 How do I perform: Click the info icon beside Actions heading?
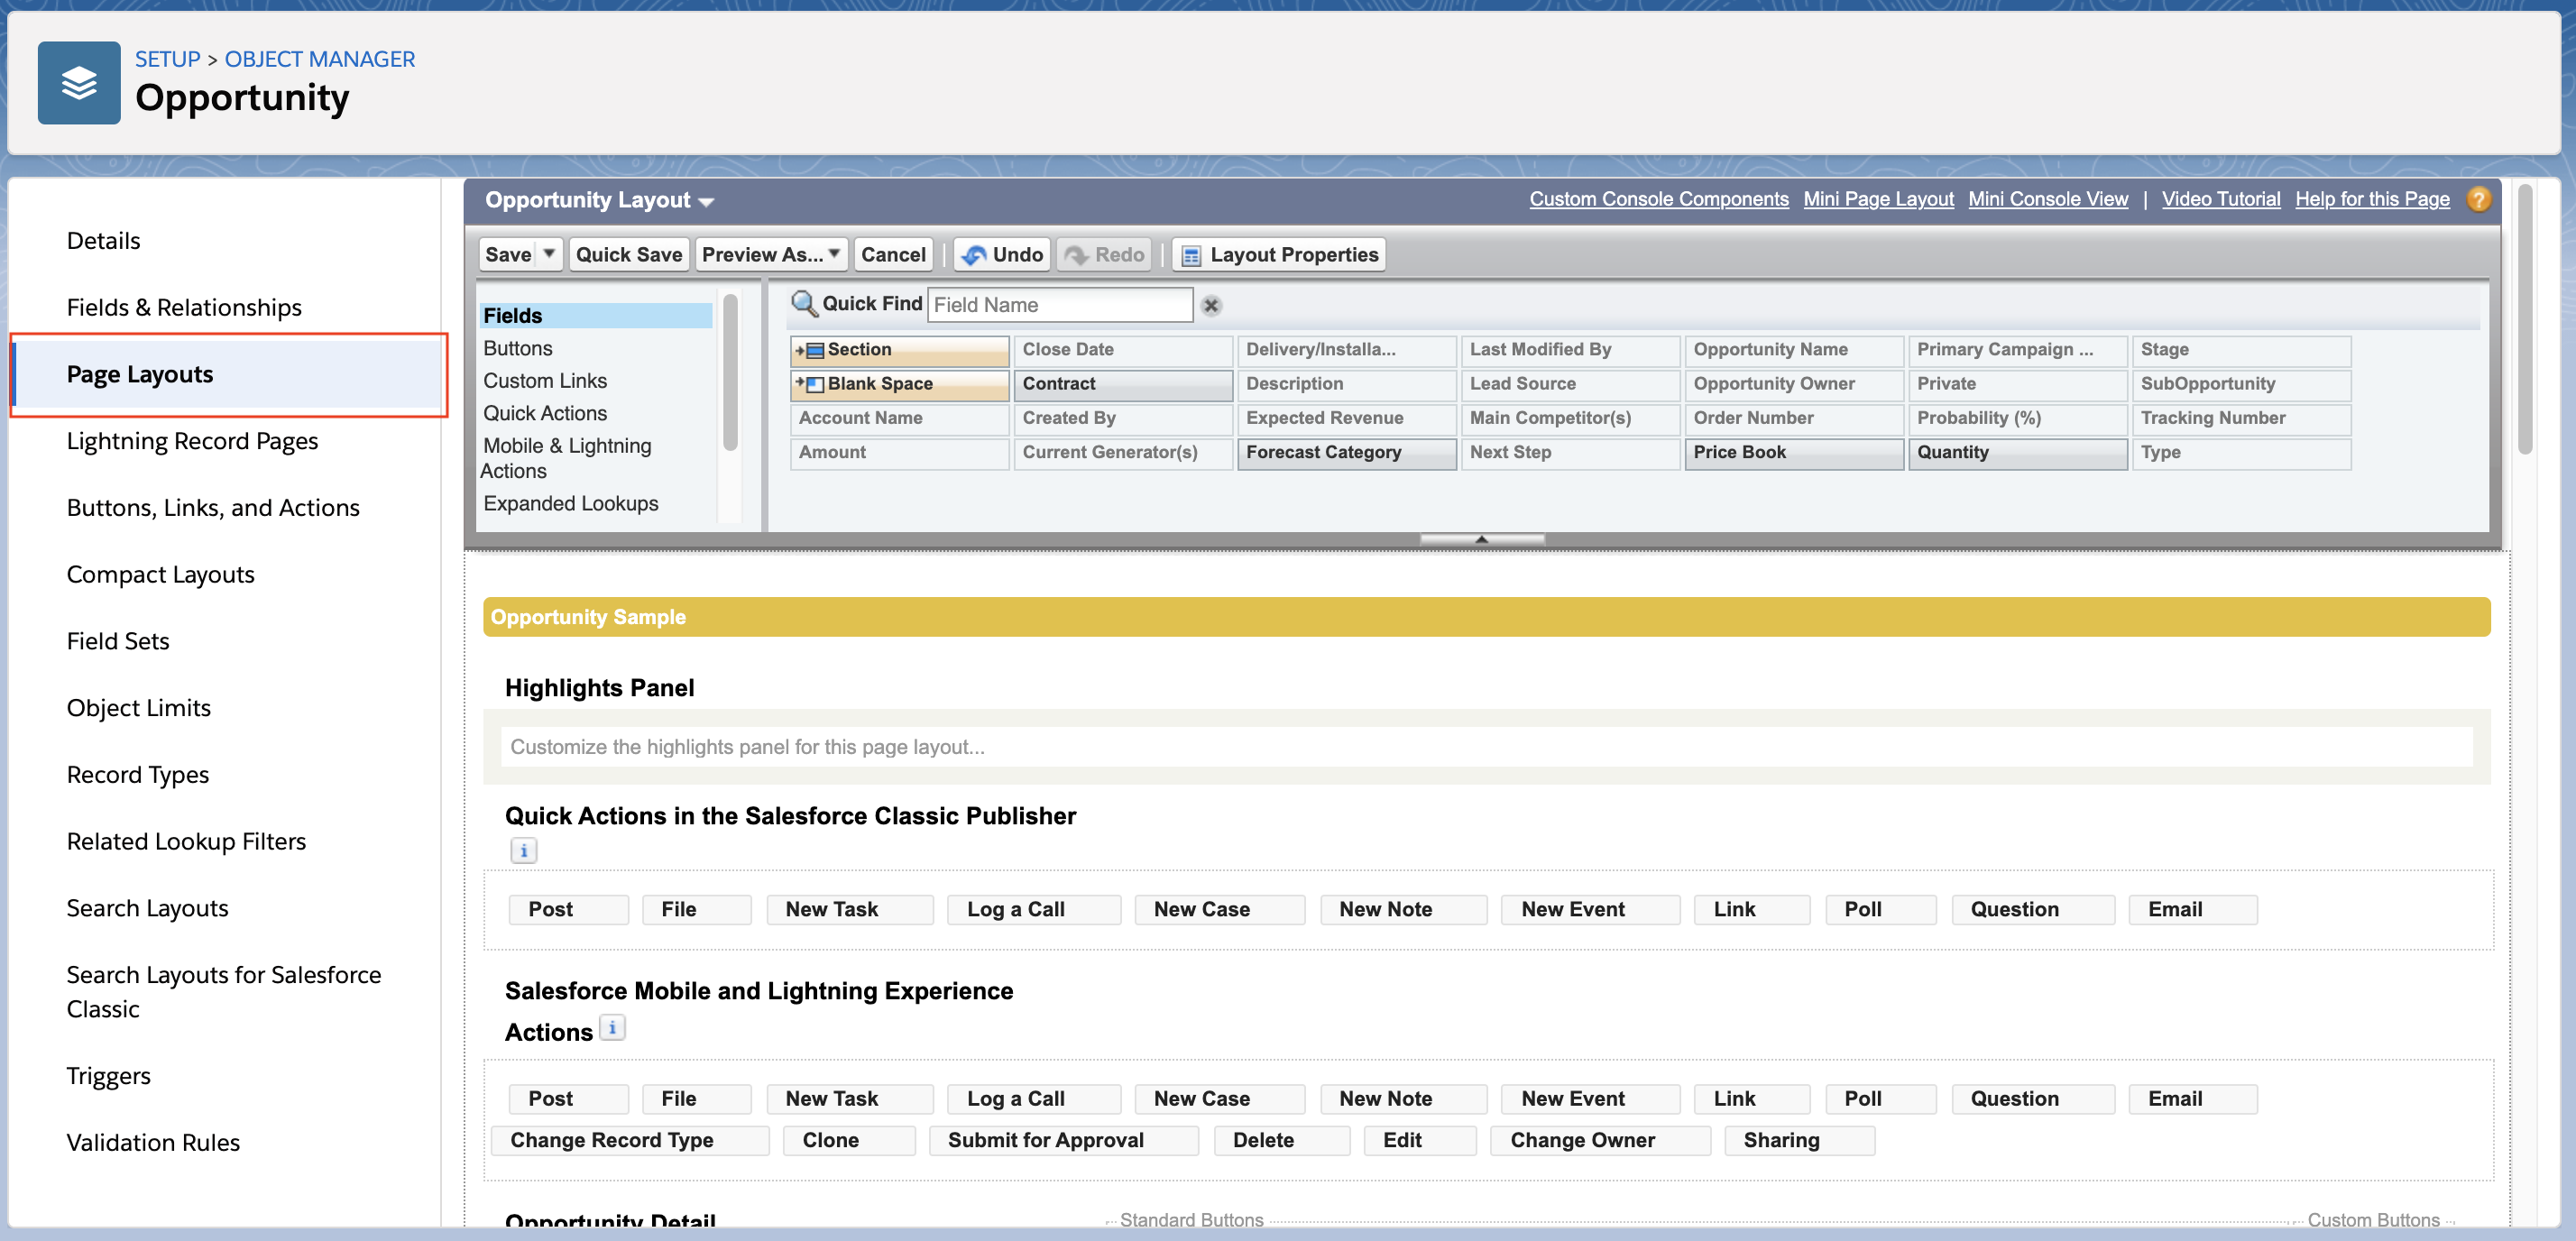(x=612, y=1028)
